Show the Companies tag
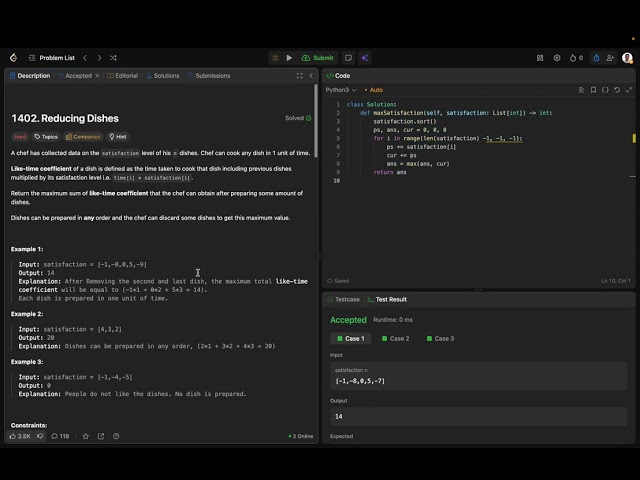 (x=83, y=137)
